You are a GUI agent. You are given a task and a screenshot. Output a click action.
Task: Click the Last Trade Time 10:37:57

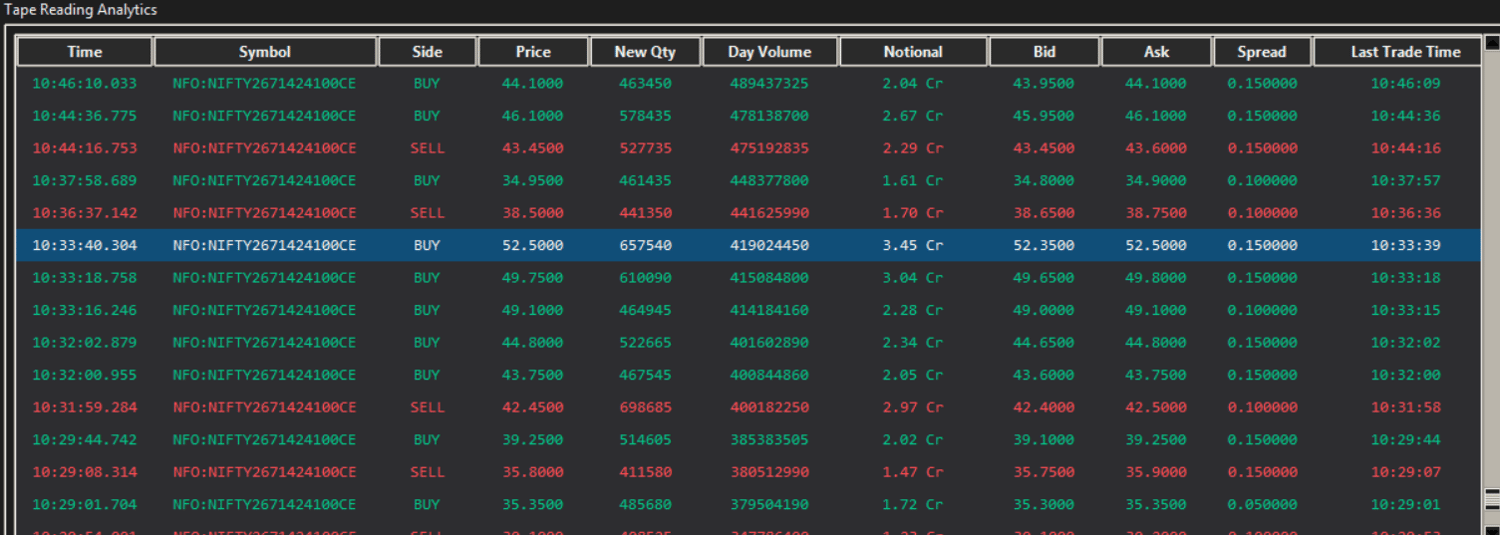pyautogui.click(x=1405, y=181)
